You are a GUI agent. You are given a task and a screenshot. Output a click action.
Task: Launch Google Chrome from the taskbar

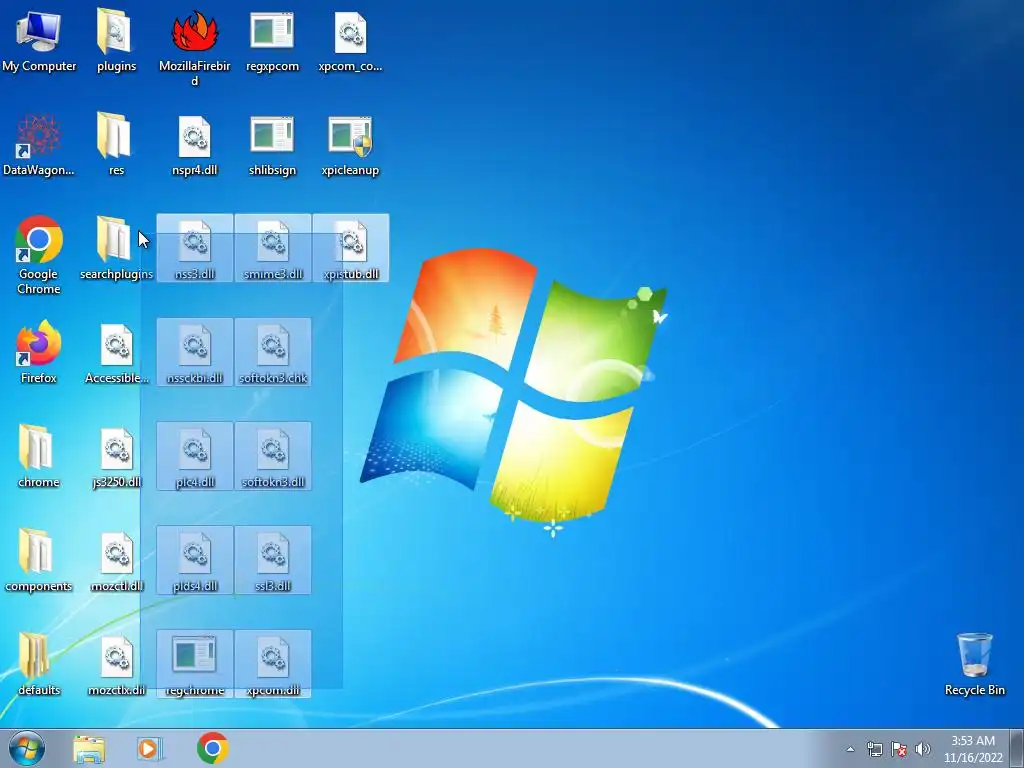tap(212, 748)
